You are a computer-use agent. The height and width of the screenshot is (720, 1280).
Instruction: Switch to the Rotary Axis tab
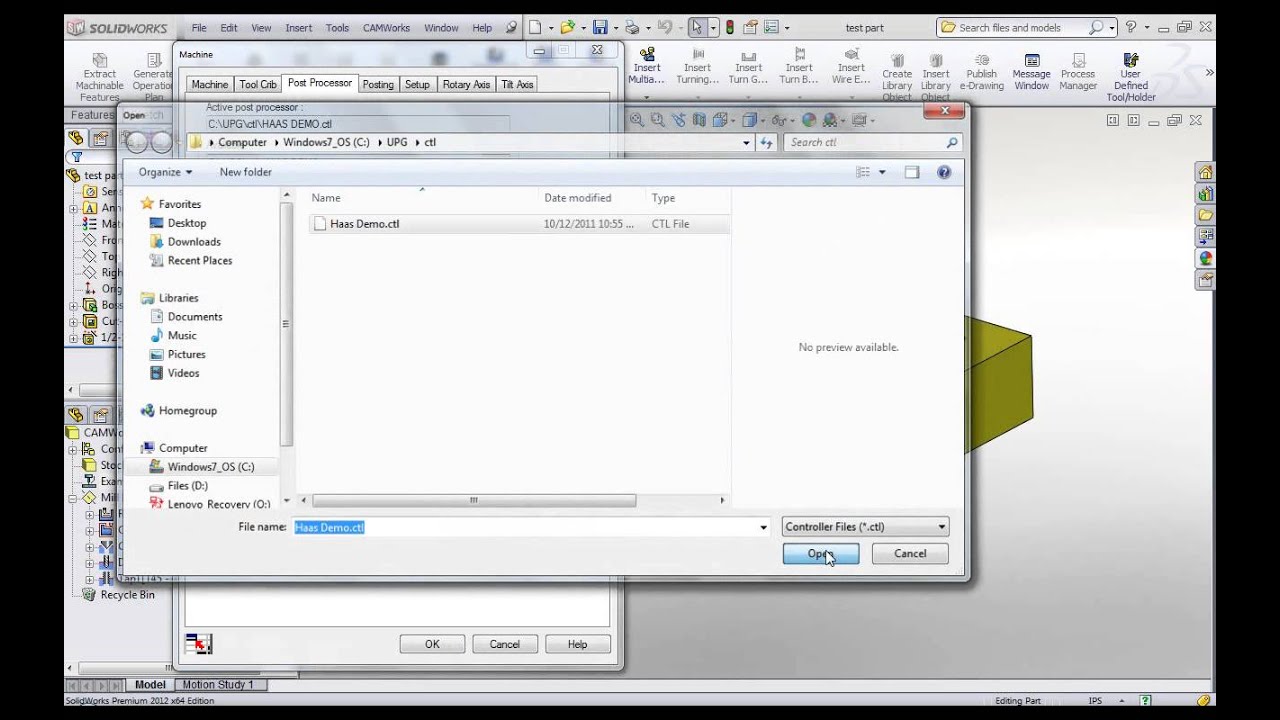(466, 85)
